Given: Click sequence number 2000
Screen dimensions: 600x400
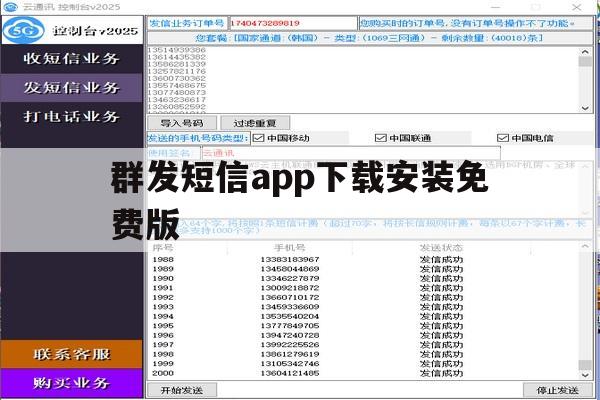Looking at the screenshot, I should [163, 373].
